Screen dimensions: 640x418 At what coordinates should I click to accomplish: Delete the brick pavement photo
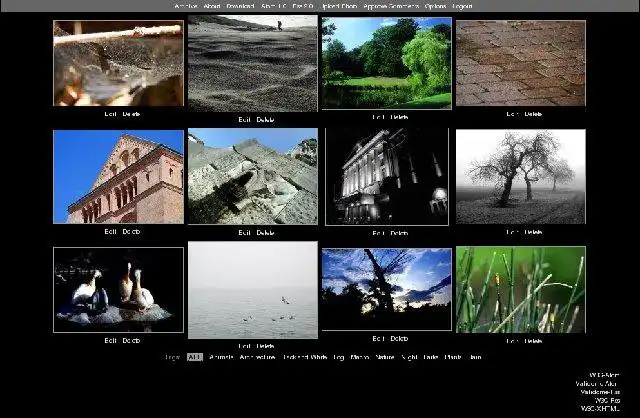(533, 114)
